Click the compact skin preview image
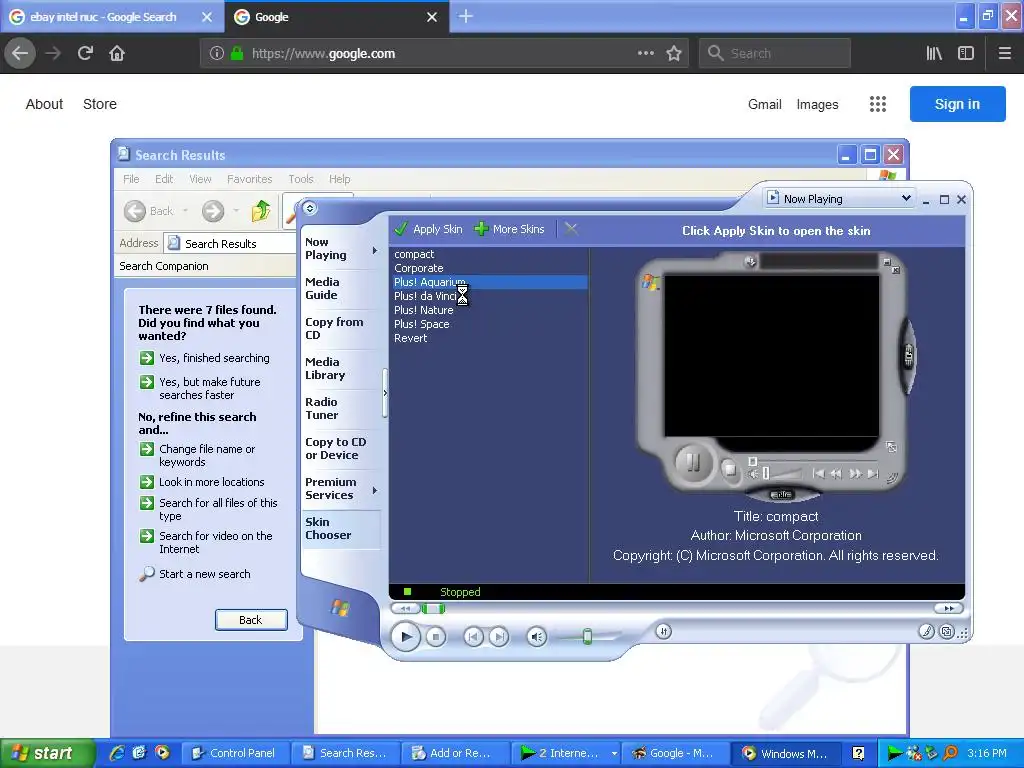This screenshot has height=768, width=1024. point(776,376)
